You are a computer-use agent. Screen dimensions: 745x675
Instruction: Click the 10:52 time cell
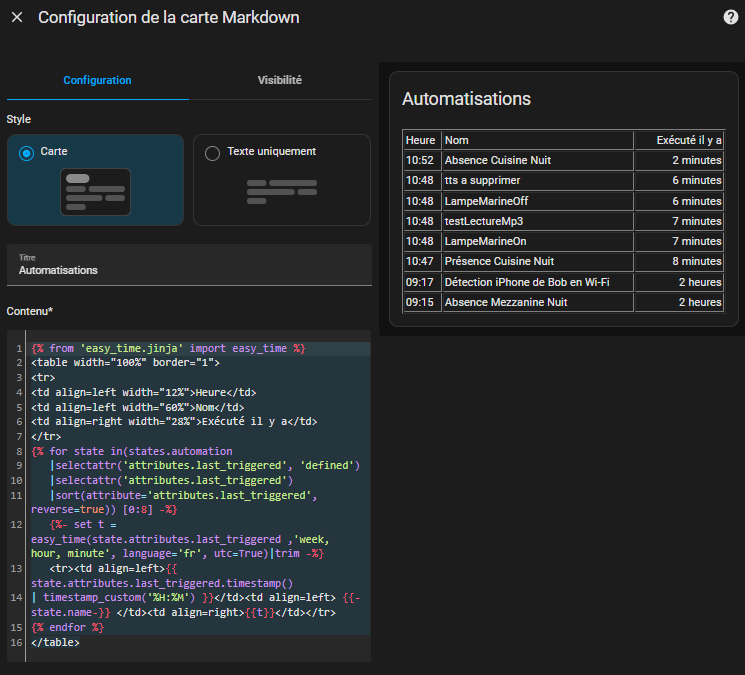click(x=420, y=160)
